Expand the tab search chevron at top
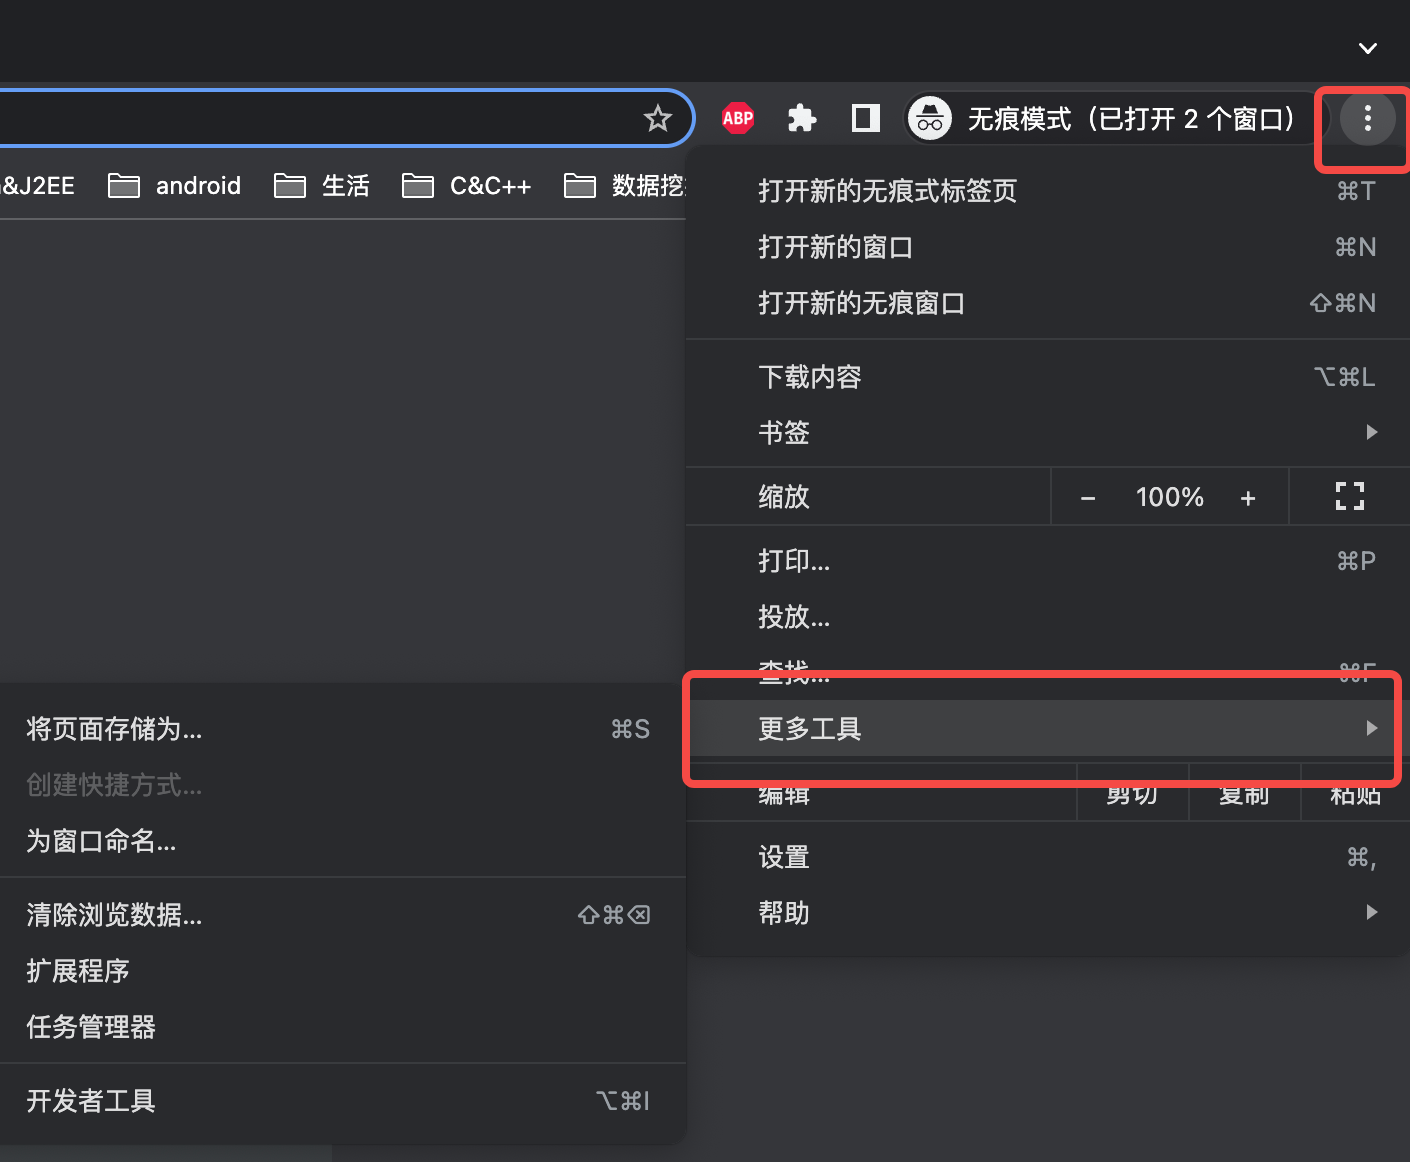 click(1367, 48)
